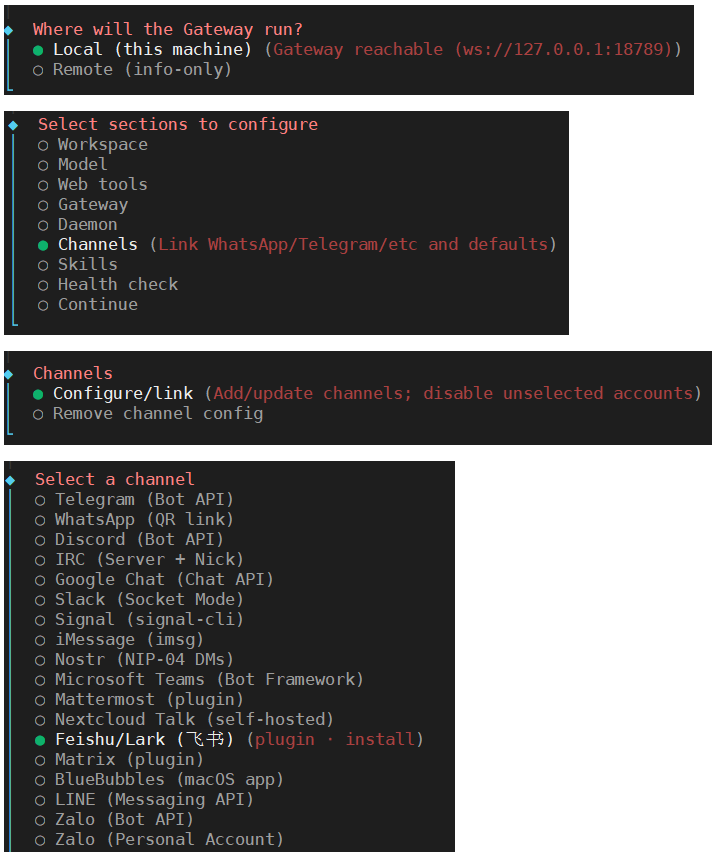Click Continue in sections list
This screenshot has height=852, width=715.
click(88, 305)
